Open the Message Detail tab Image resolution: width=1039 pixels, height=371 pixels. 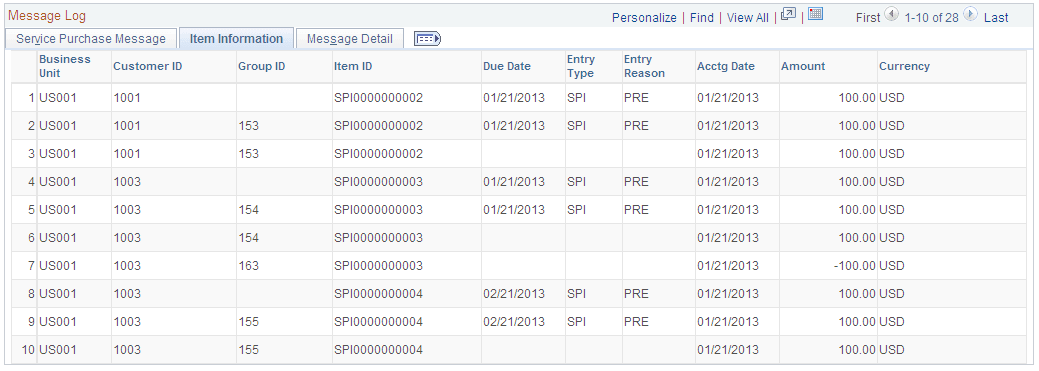(350, 38)
